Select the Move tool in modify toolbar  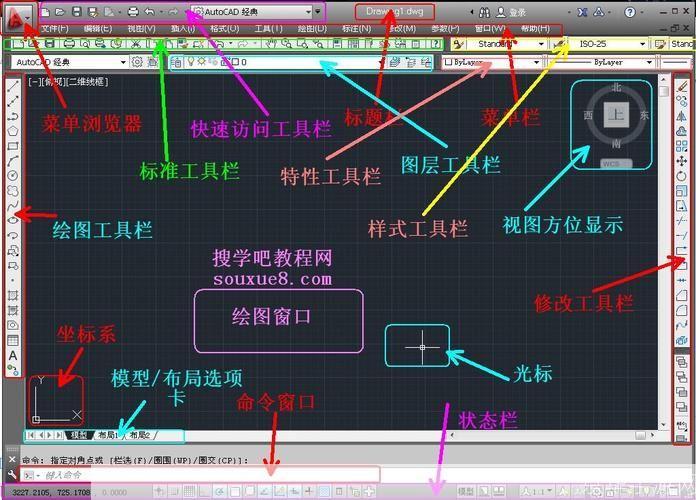pyautogui.click(x=681, y=161)
